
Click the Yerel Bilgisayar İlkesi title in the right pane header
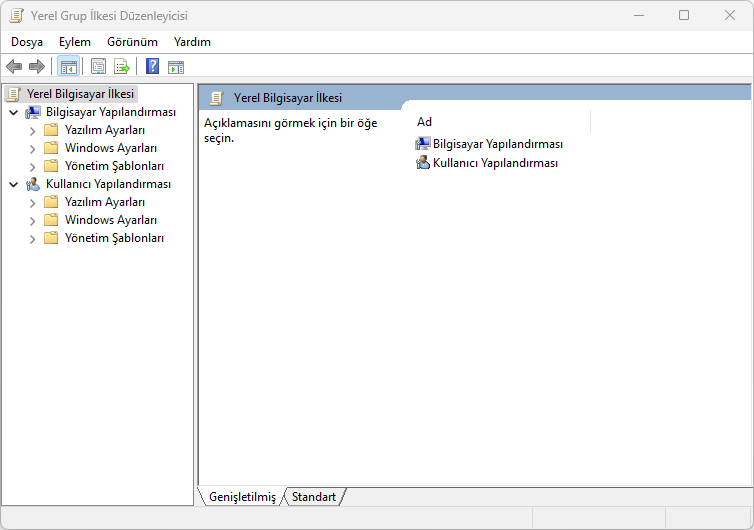click(x=288, y=98)
